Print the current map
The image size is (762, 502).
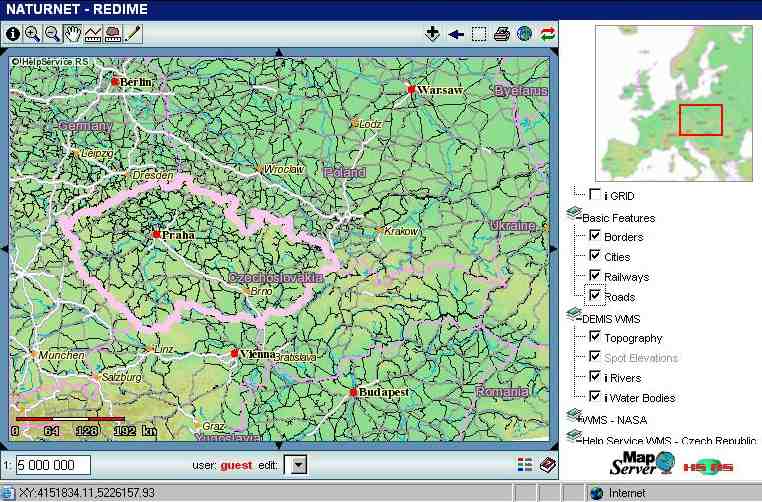pos(502,34)
